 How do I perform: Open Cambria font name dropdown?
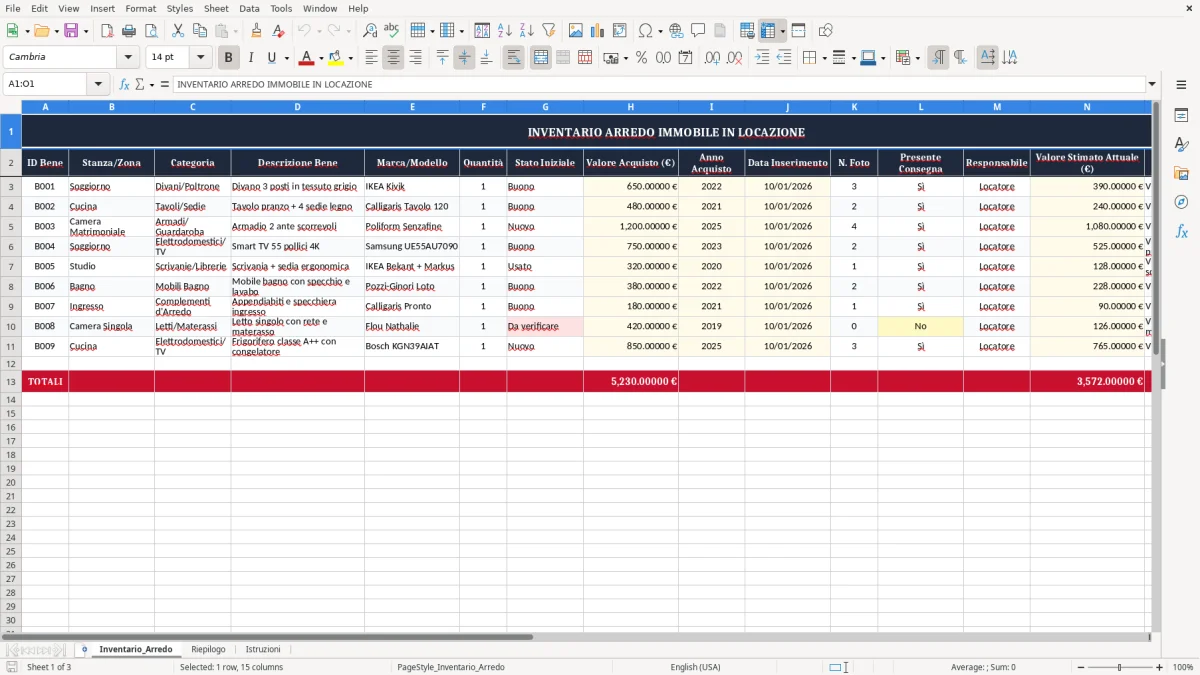[x=128, y=57]
